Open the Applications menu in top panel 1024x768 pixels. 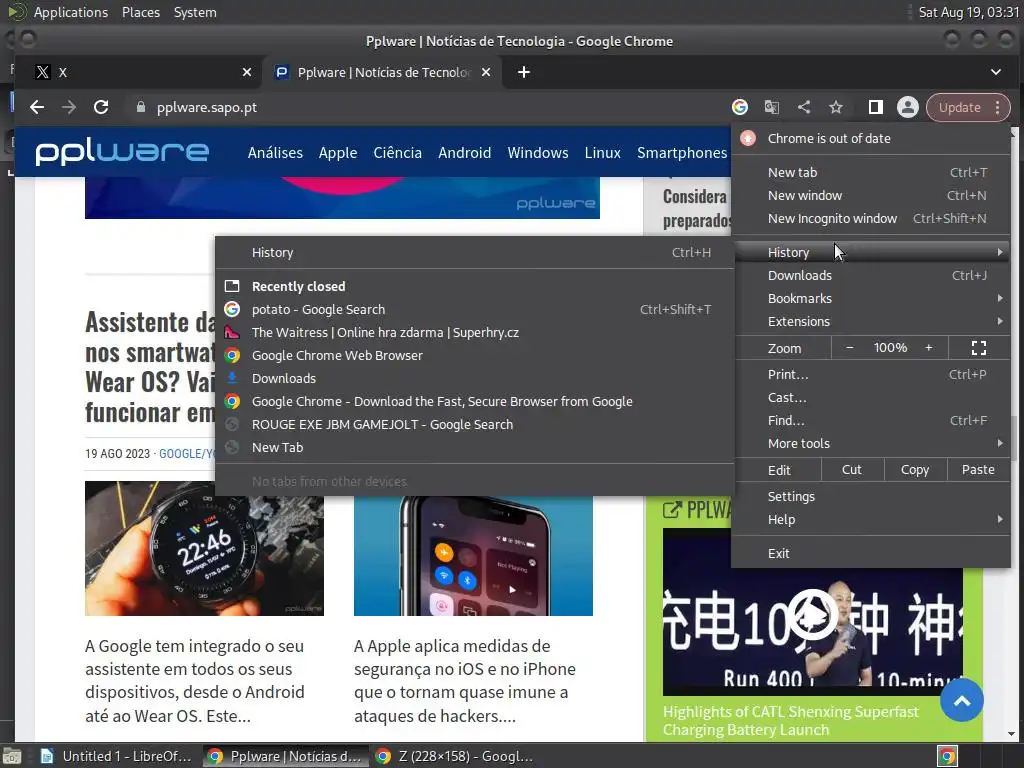(71, 12)
